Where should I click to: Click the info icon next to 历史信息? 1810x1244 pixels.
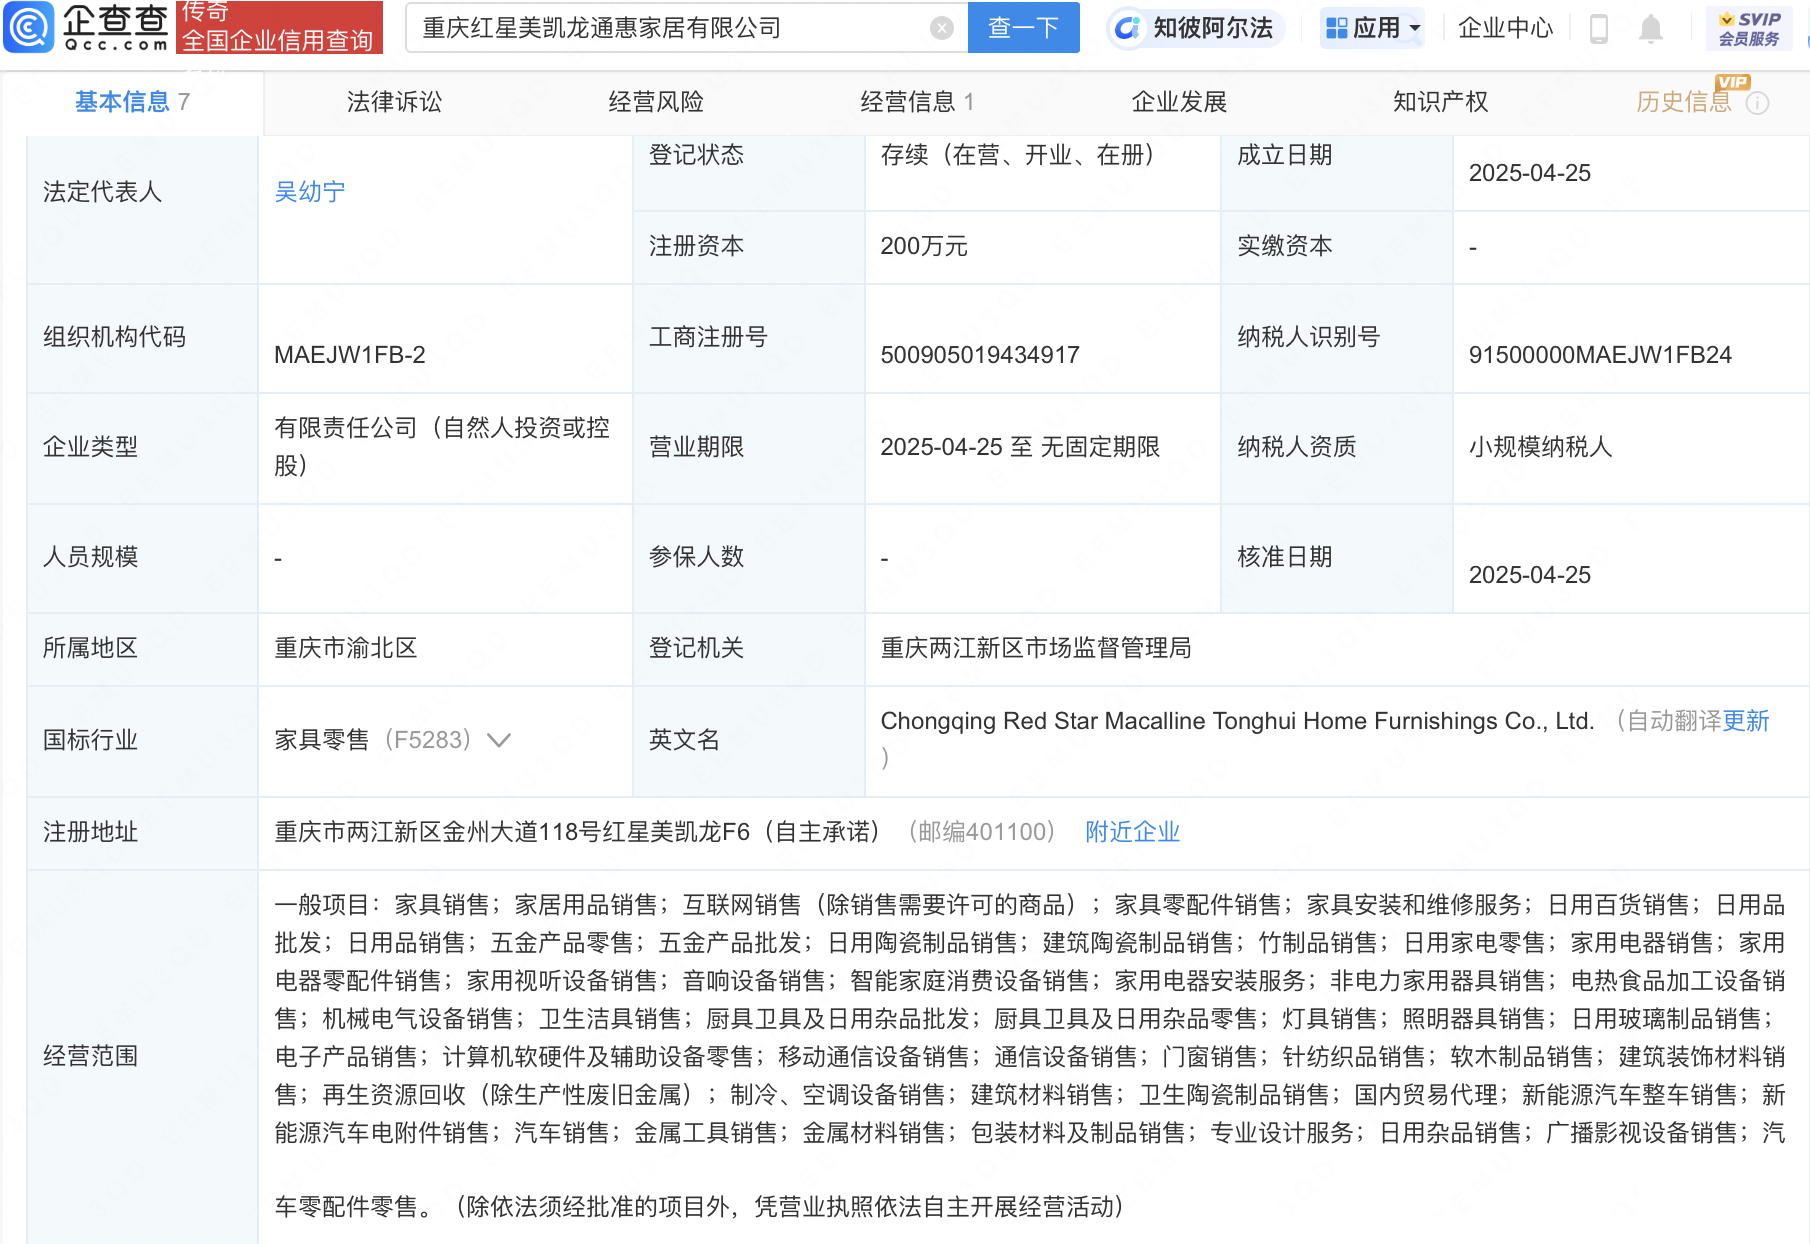coord(1757,103)
